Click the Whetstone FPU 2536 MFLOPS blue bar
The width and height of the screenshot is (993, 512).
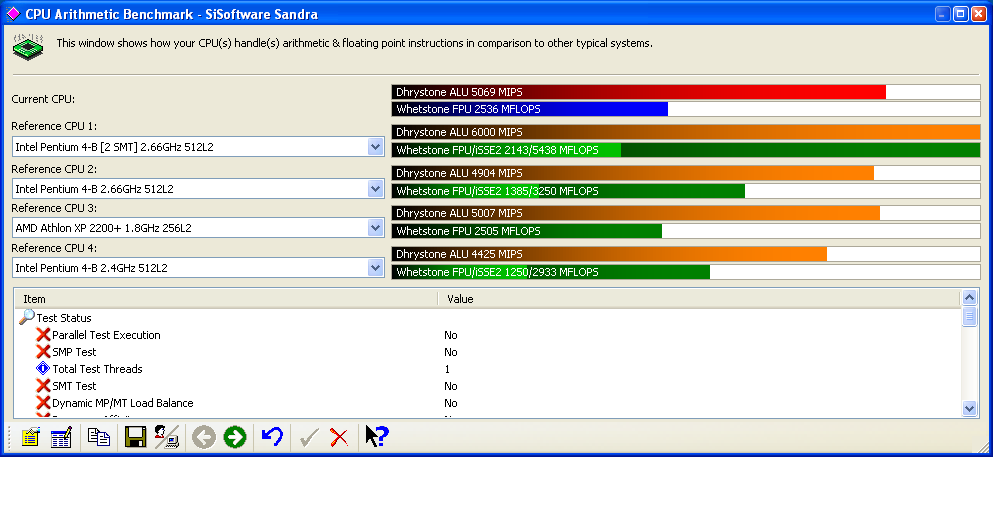686,109
